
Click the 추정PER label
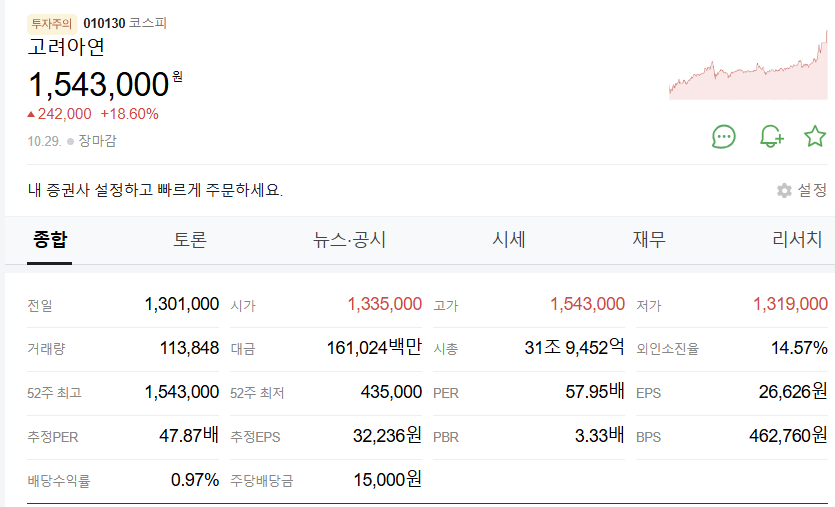pyautogui.click(x=52, y=437)
